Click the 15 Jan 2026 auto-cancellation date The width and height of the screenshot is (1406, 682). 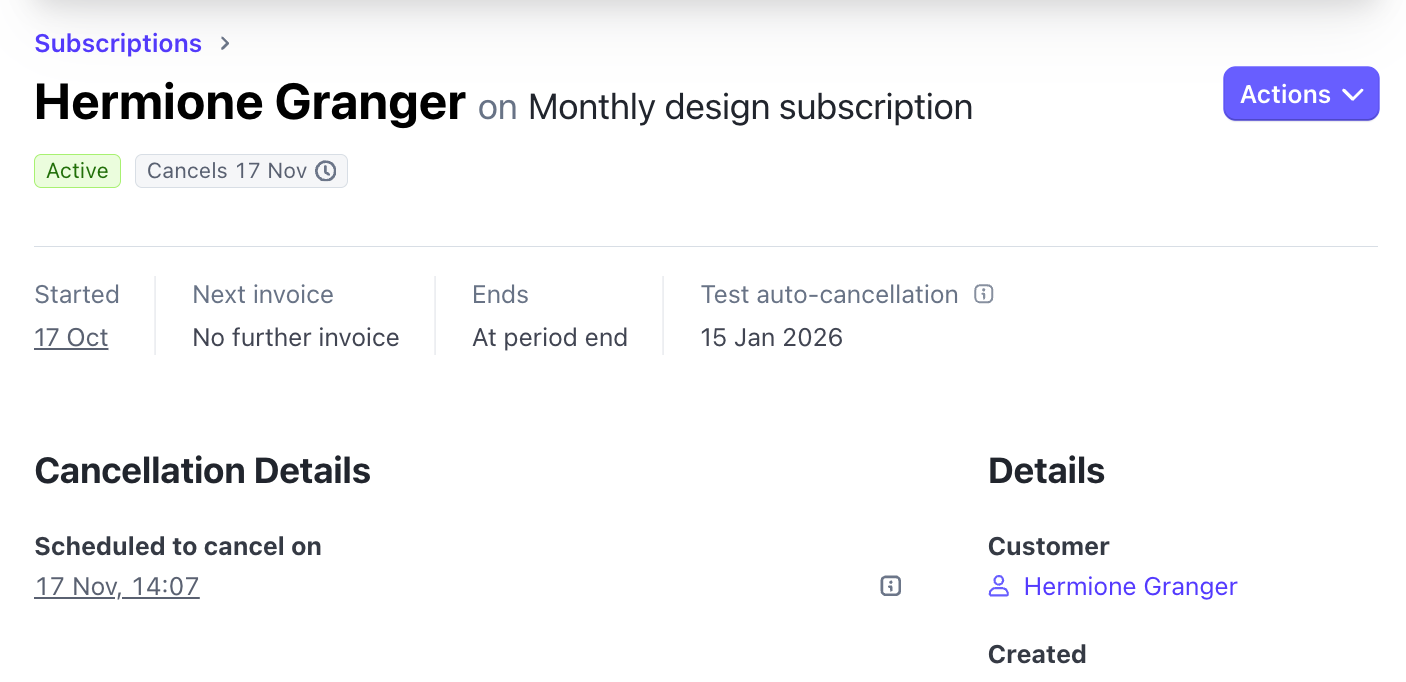click(x=771, y=338)
